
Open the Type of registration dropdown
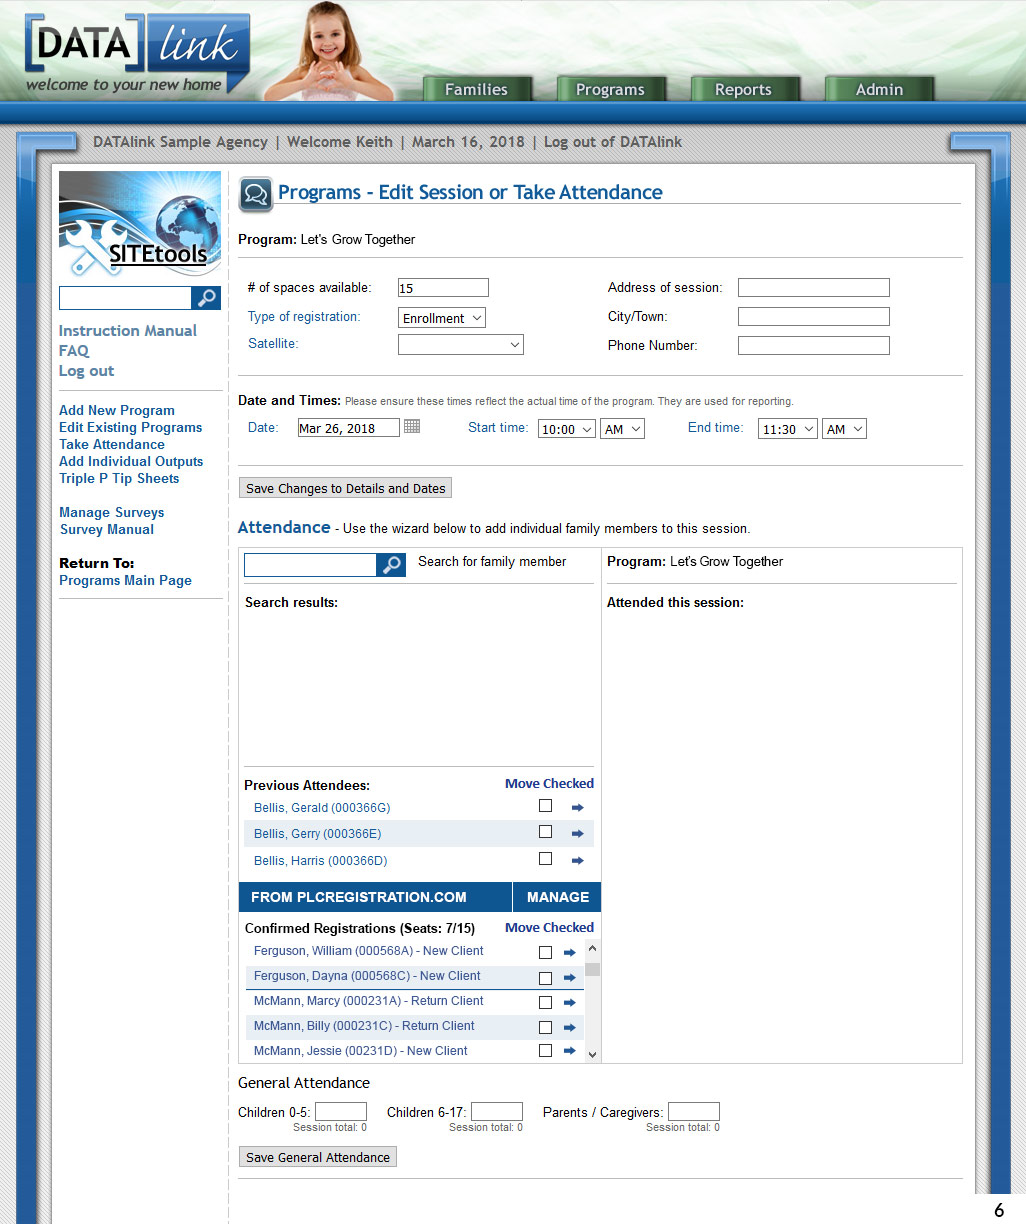(x=442, y=318)
